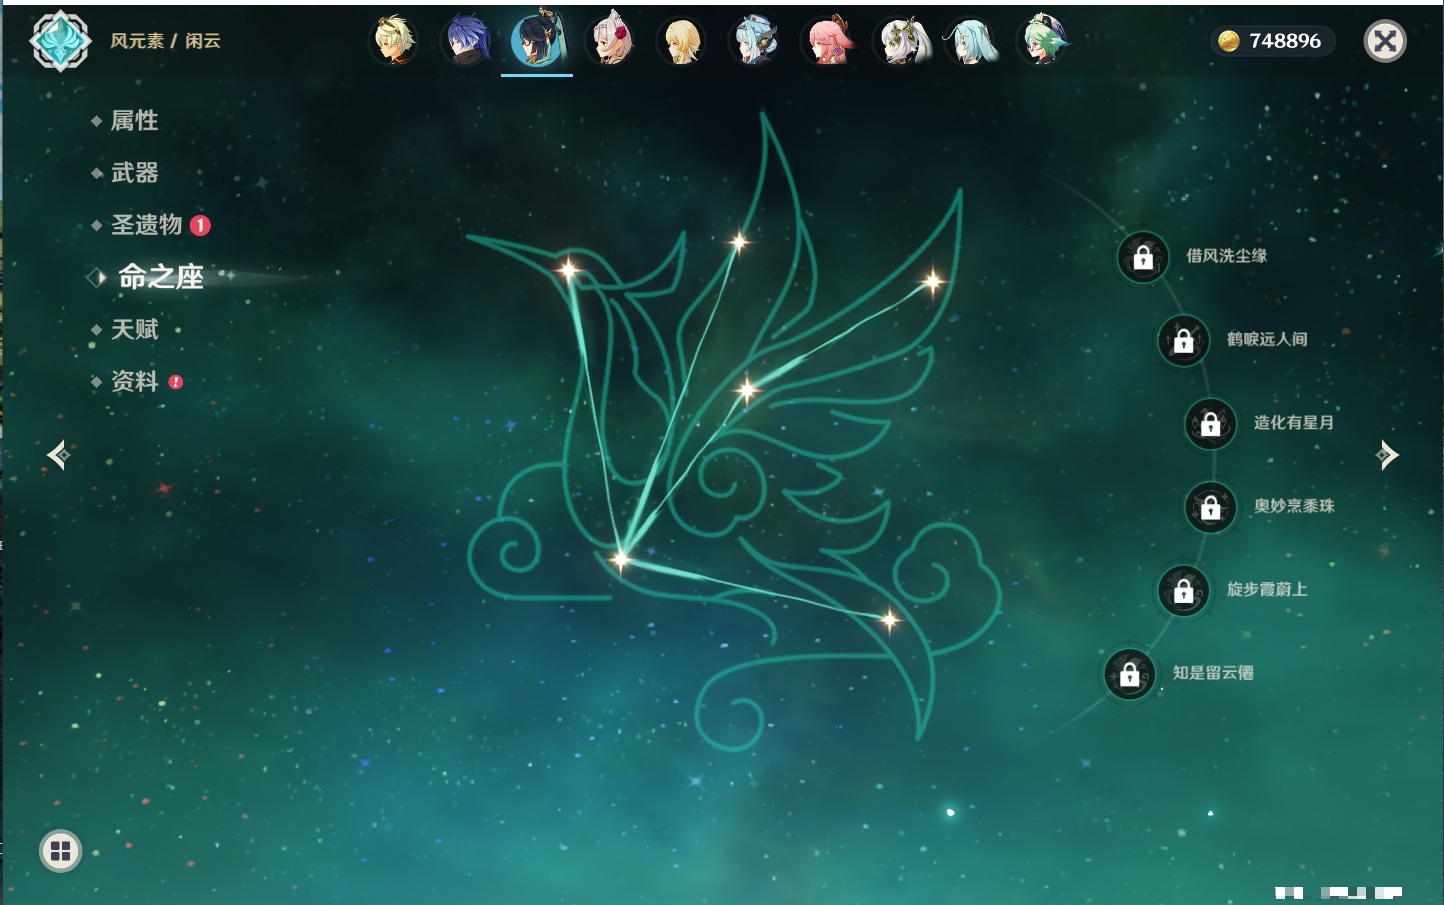Go to previous character with left arrow
The image size is (1444, 905).
[58, 455]
